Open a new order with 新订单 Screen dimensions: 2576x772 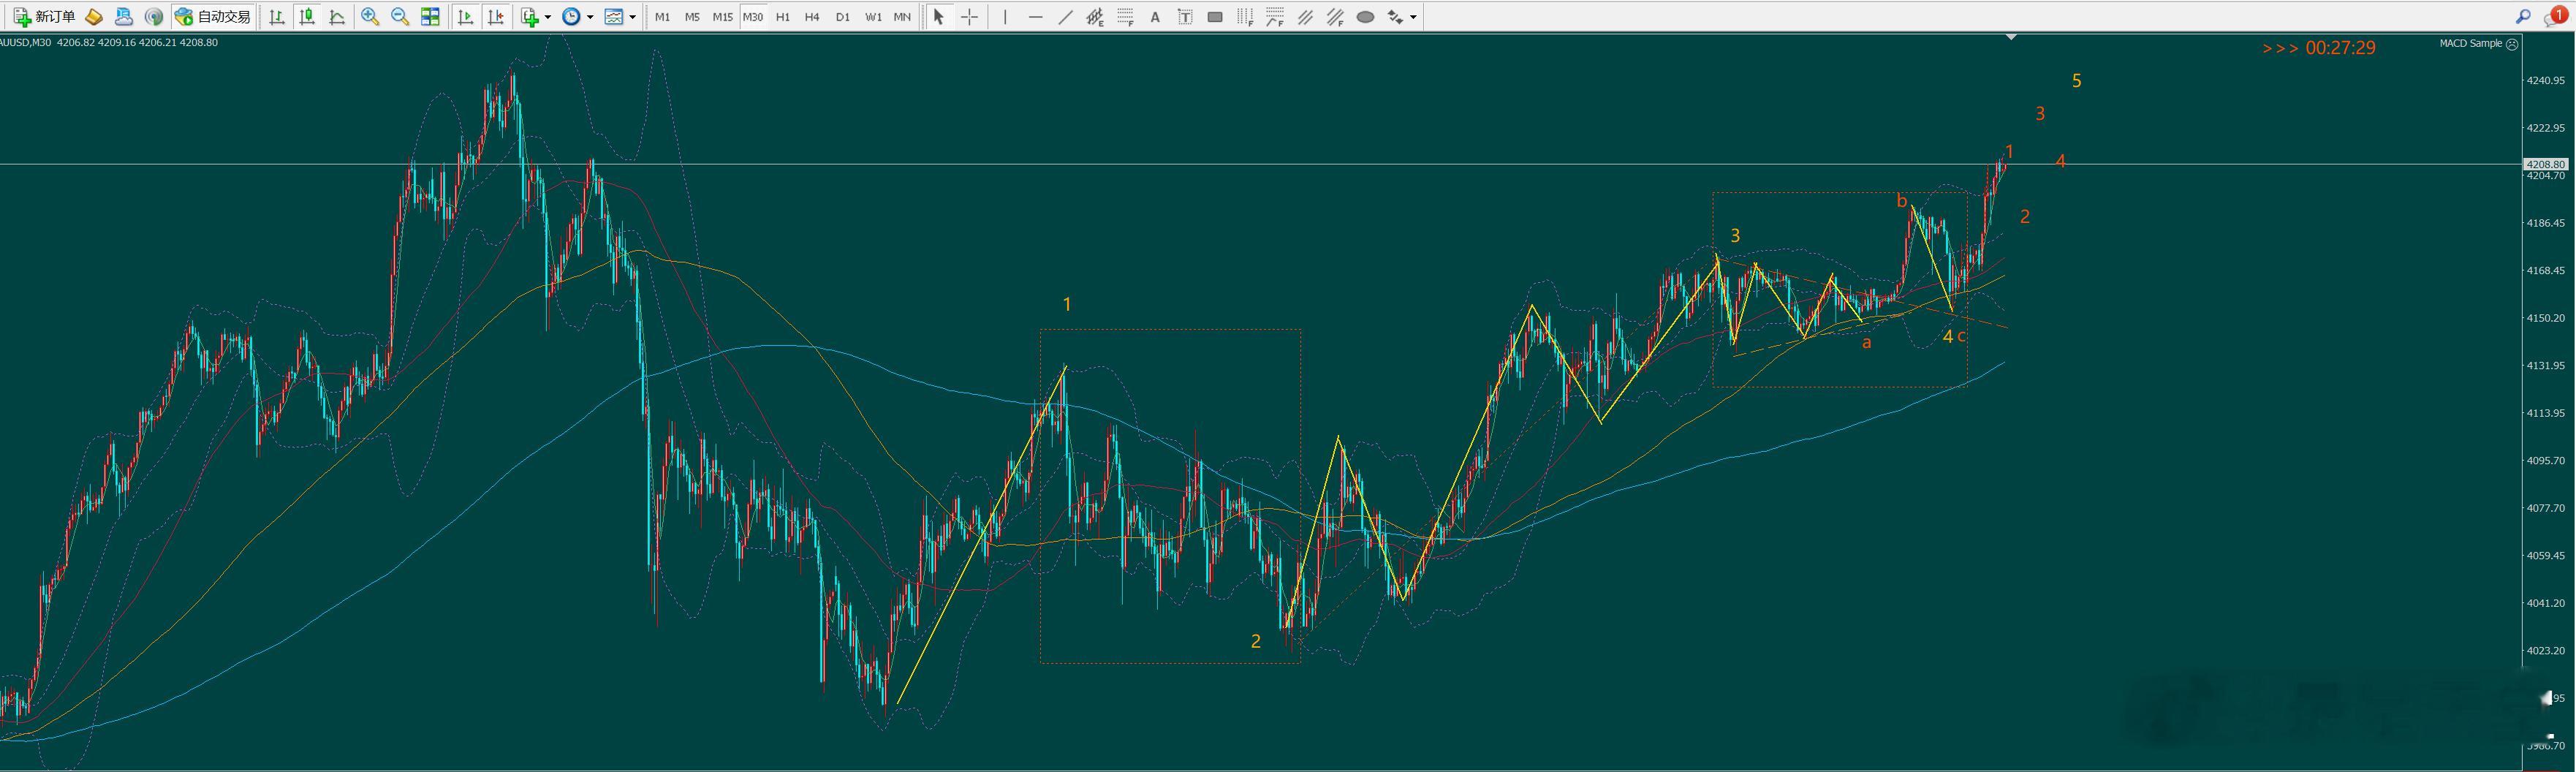(45, 17)
